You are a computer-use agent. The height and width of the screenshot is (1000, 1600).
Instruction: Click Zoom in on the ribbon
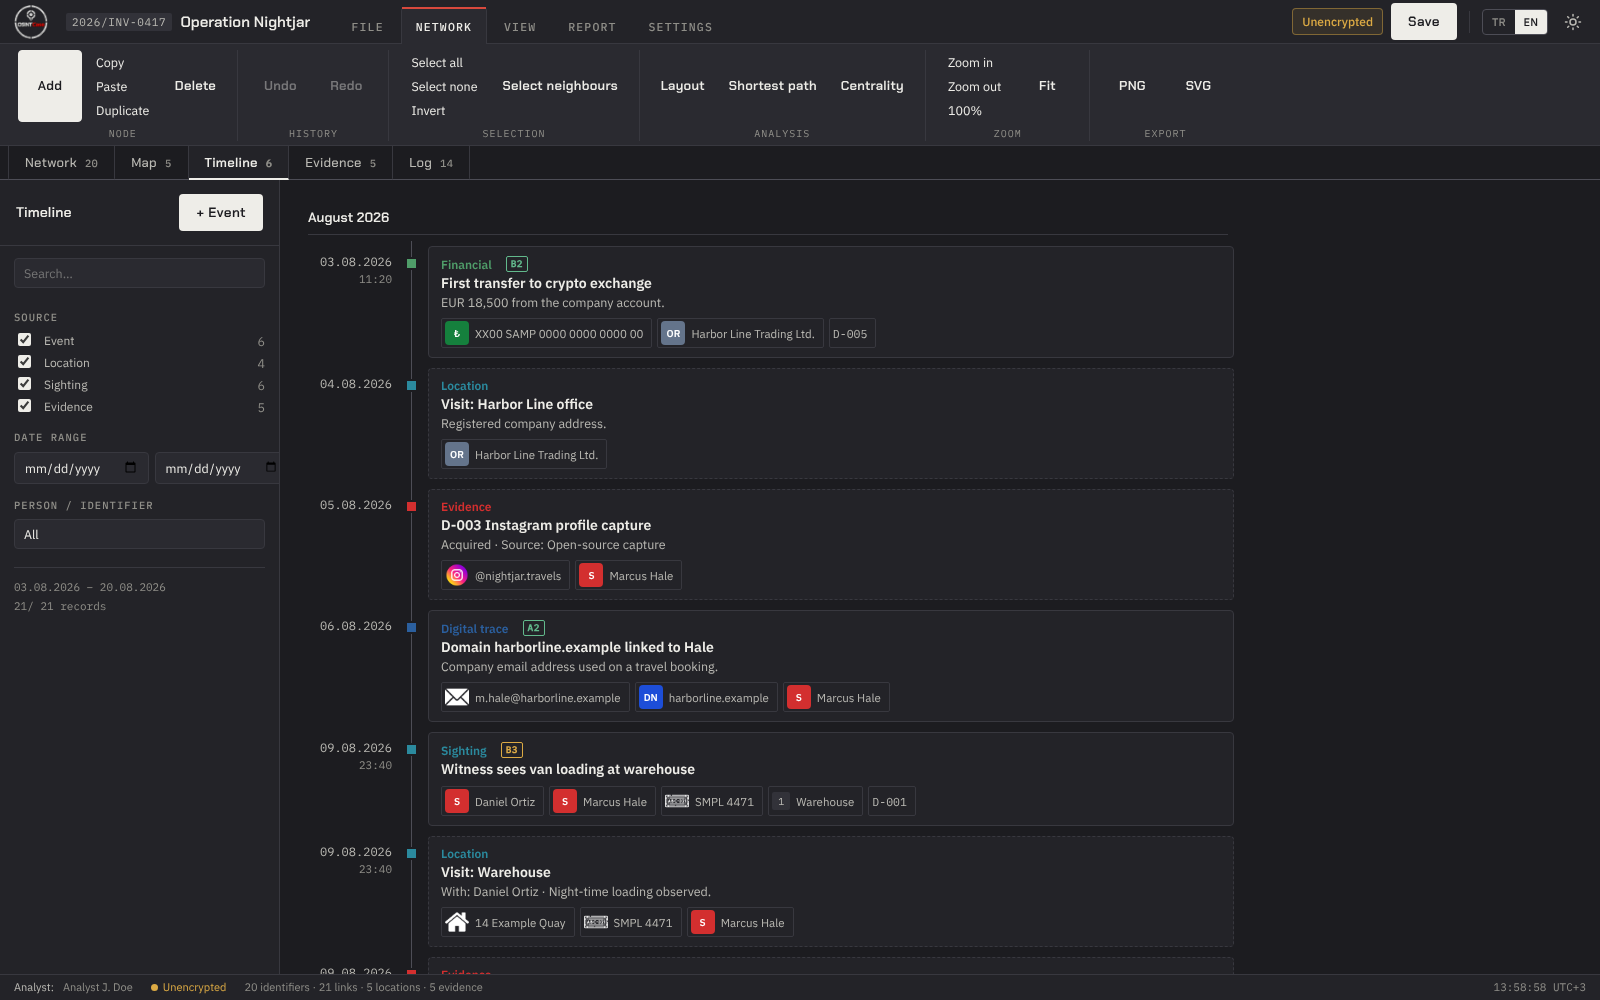[x=970, y=63]
